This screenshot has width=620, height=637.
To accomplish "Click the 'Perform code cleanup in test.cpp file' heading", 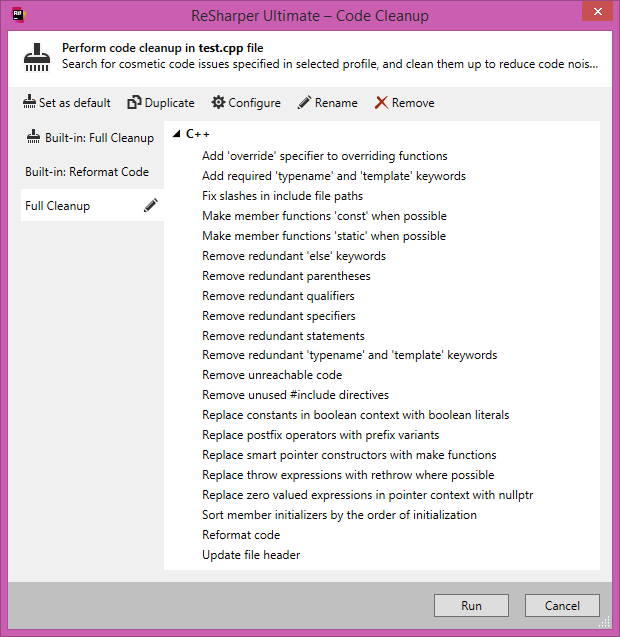I will (x=163, y=48).
